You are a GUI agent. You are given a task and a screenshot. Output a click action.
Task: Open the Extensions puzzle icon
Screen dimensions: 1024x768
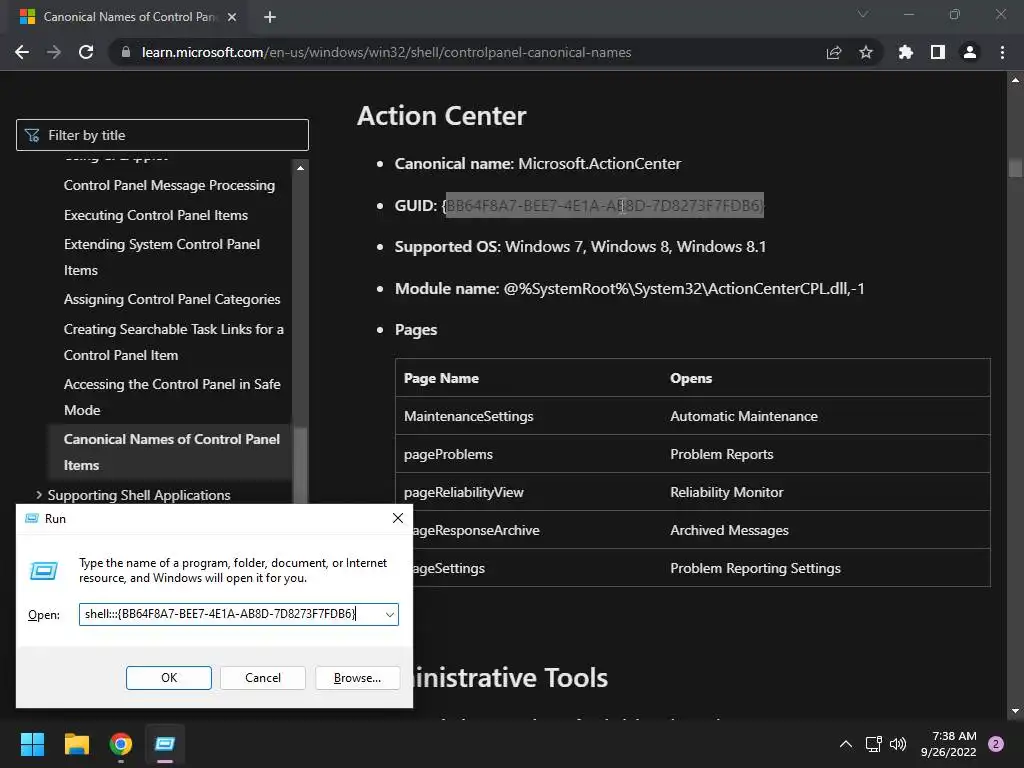click(x=906, y=52)
